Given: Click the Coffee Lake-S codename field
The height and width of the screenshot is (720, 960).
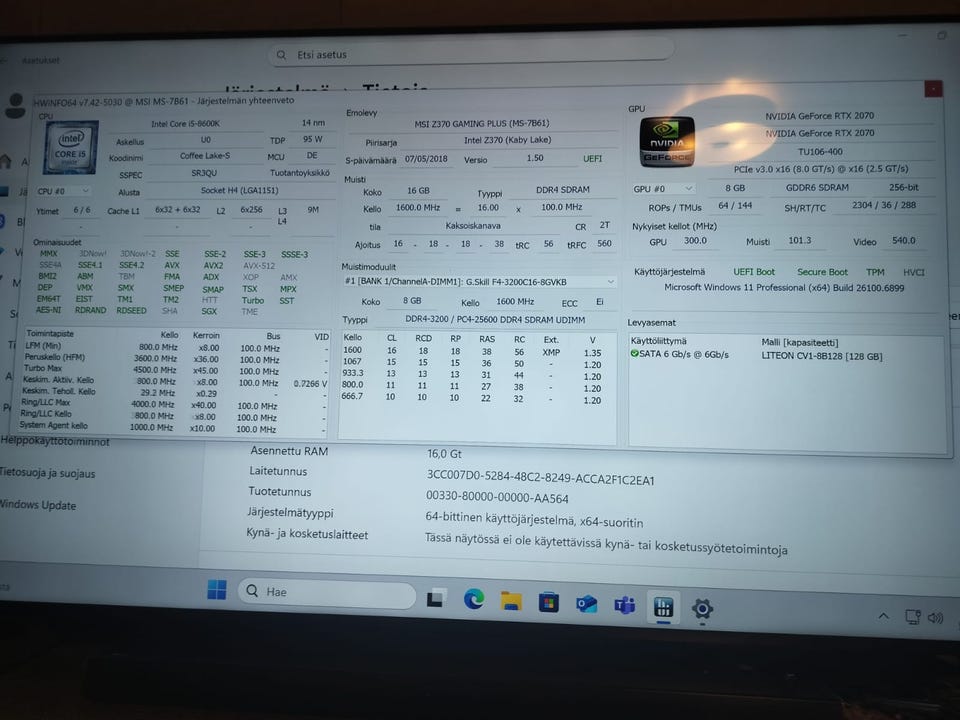Looking at the screenshot, I should coord(205,156).
